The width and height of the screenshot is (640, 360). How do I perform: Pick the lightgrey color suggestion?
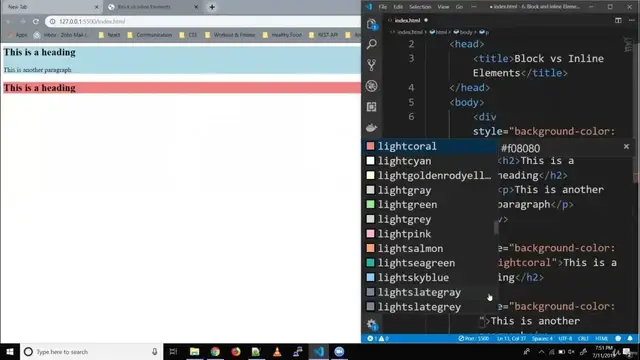point(430,219)
